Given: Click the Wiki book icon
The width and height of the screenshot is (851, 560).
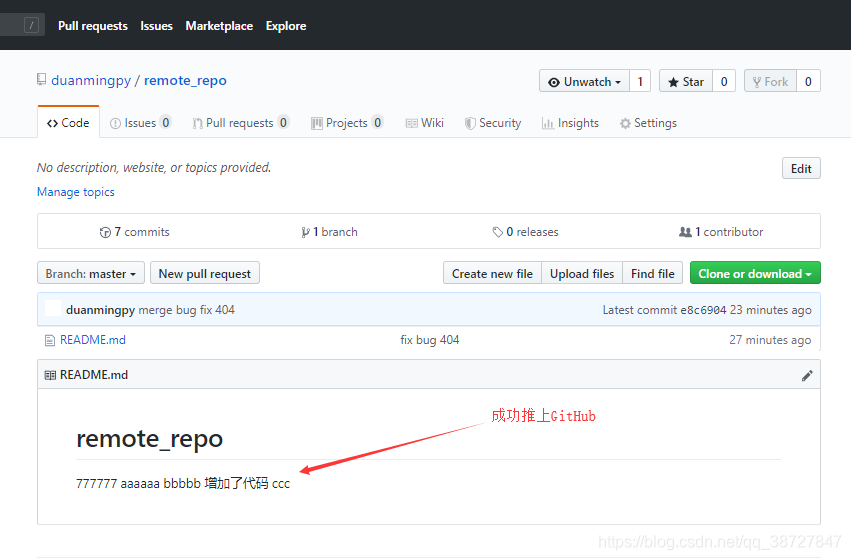Looking at the screenshot, I should click(x=411, y=123).
